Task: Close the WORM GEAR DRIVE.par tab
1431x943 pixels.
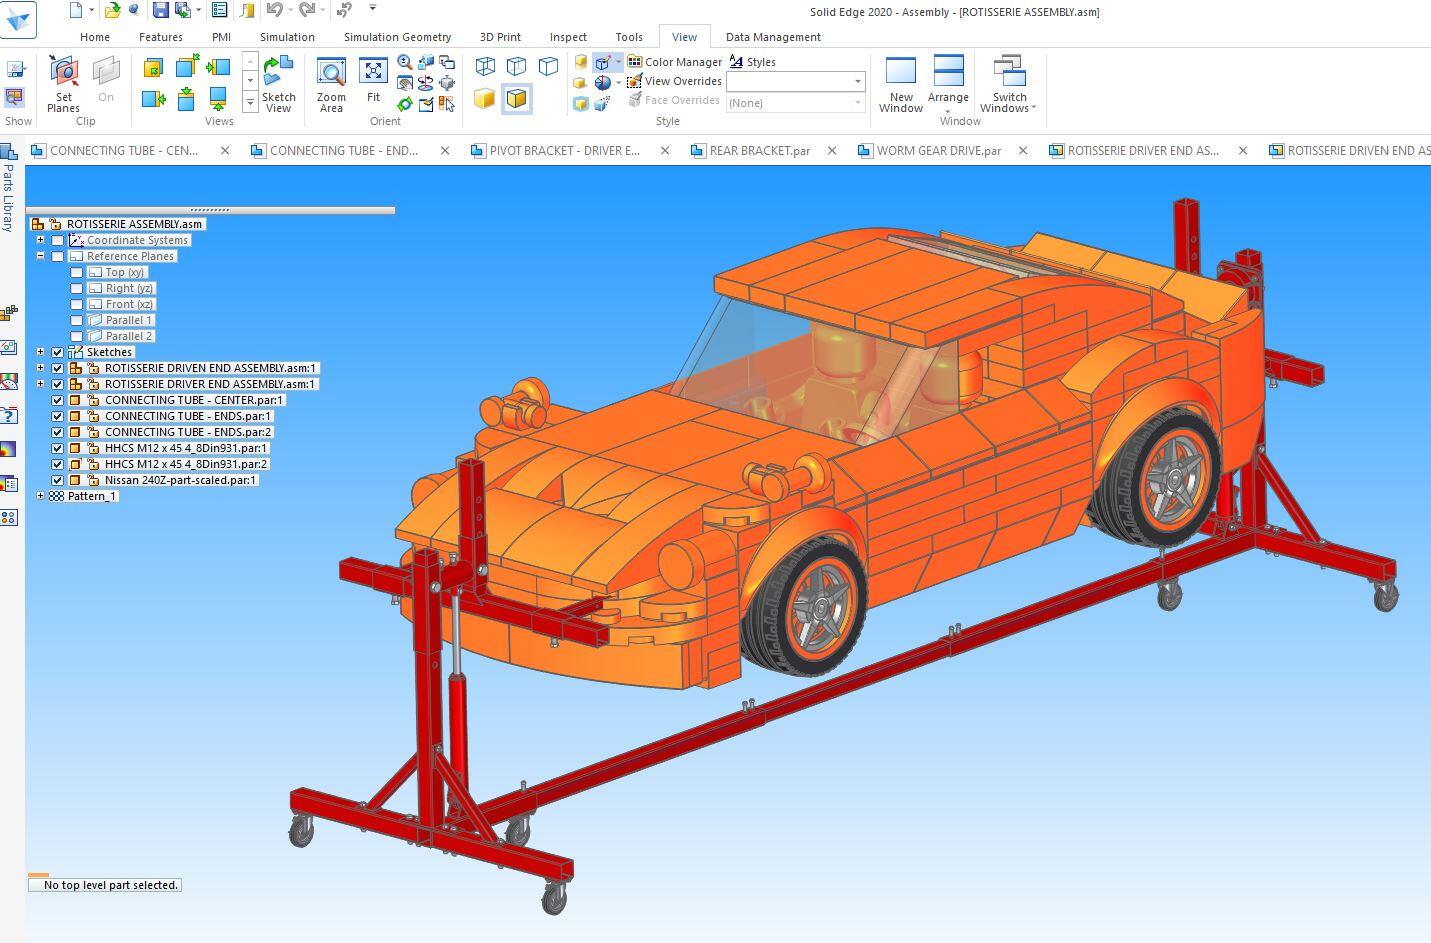Action: [1023, 151]
